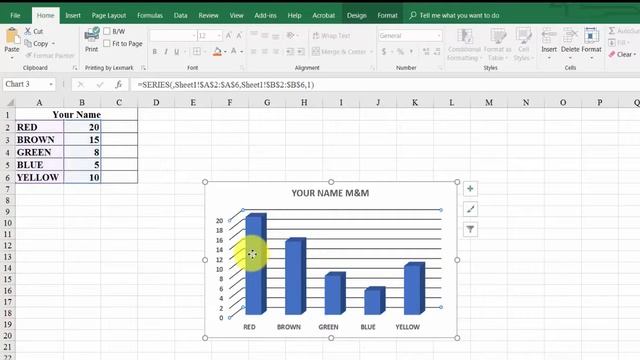Image resolution: width=640 pixels, height=360 pixels.
Task: Click the Increase Font Size icon
Action: pyautogui.click(x=229, y=36)
